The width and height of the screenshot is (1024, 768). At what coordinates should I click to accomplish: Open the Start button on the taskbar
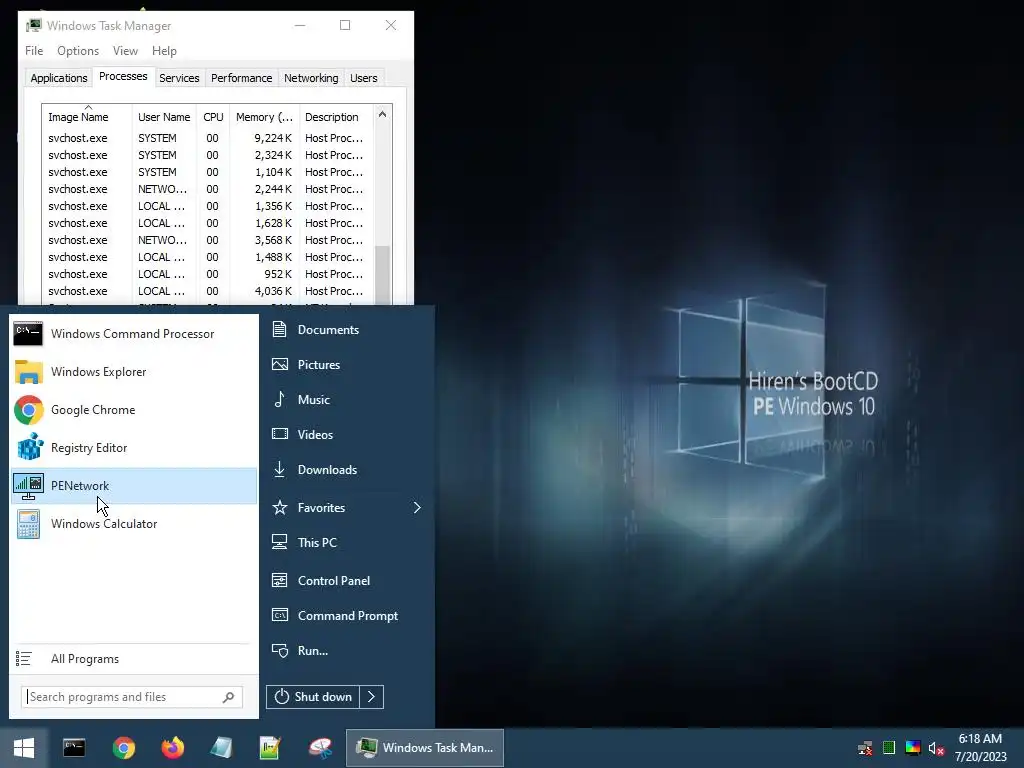coord(24,748)
